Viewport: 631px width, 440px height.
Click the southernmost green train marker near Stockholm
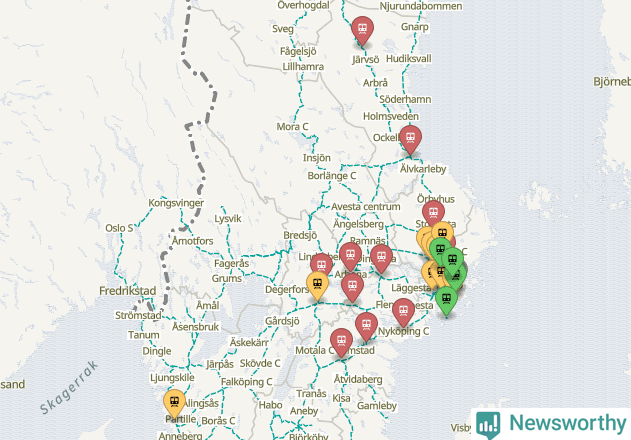pyautogui.click(x=446, y=301)
